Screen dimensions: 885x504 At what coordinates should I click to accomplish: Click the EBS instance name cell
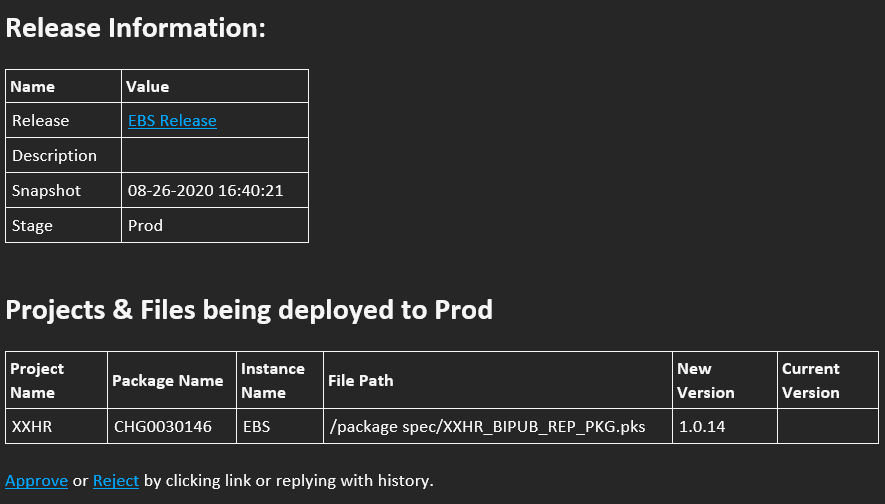coord(280,426)
